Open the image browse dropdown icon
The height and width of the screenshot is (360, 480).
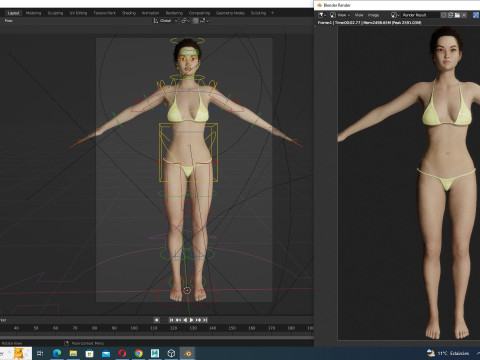[395, 15]
